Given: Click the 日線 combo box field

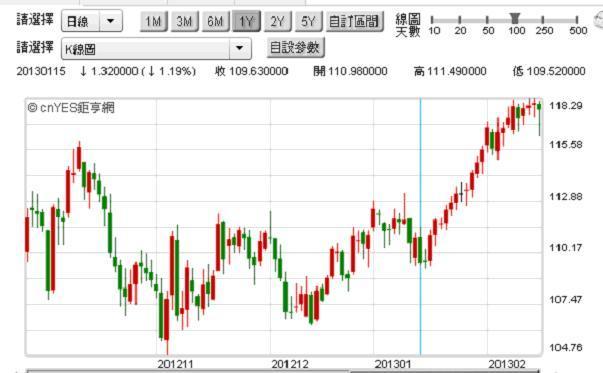Looking at the screenshot, I should pyautogui.click(x=92, y=21).
